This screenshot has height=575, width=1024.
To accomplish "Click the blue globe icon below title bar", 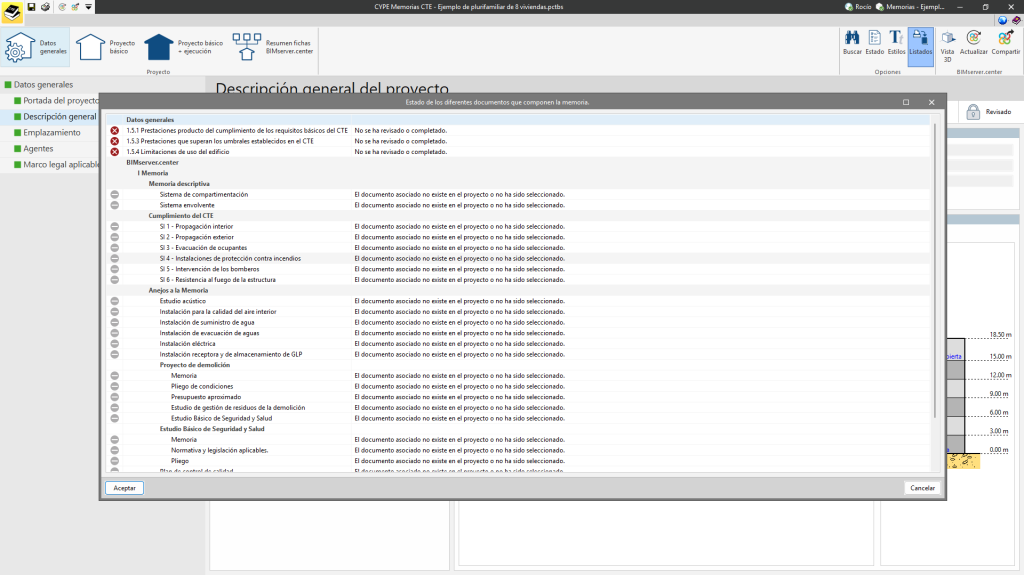I will pos(1002,20).
